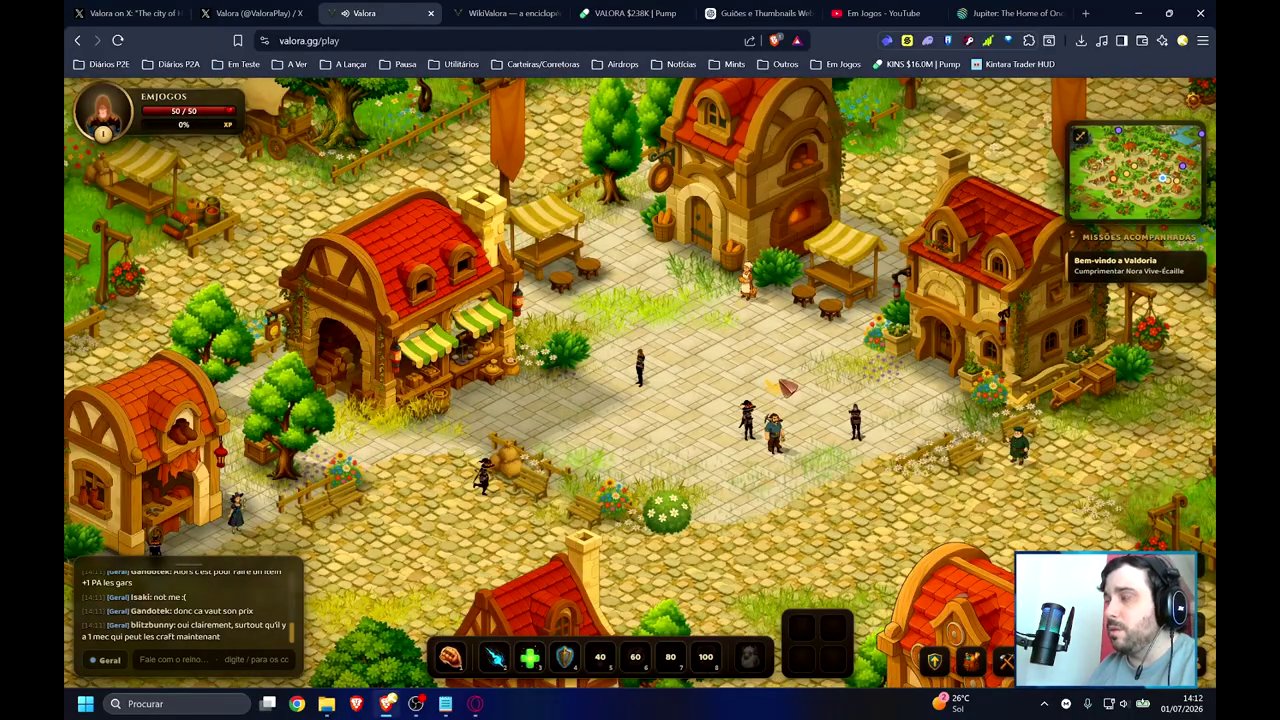Open the Leo AI sparkle icon
The width and height of the screenshot is (1280, 720).
[x=1162, y=41]
